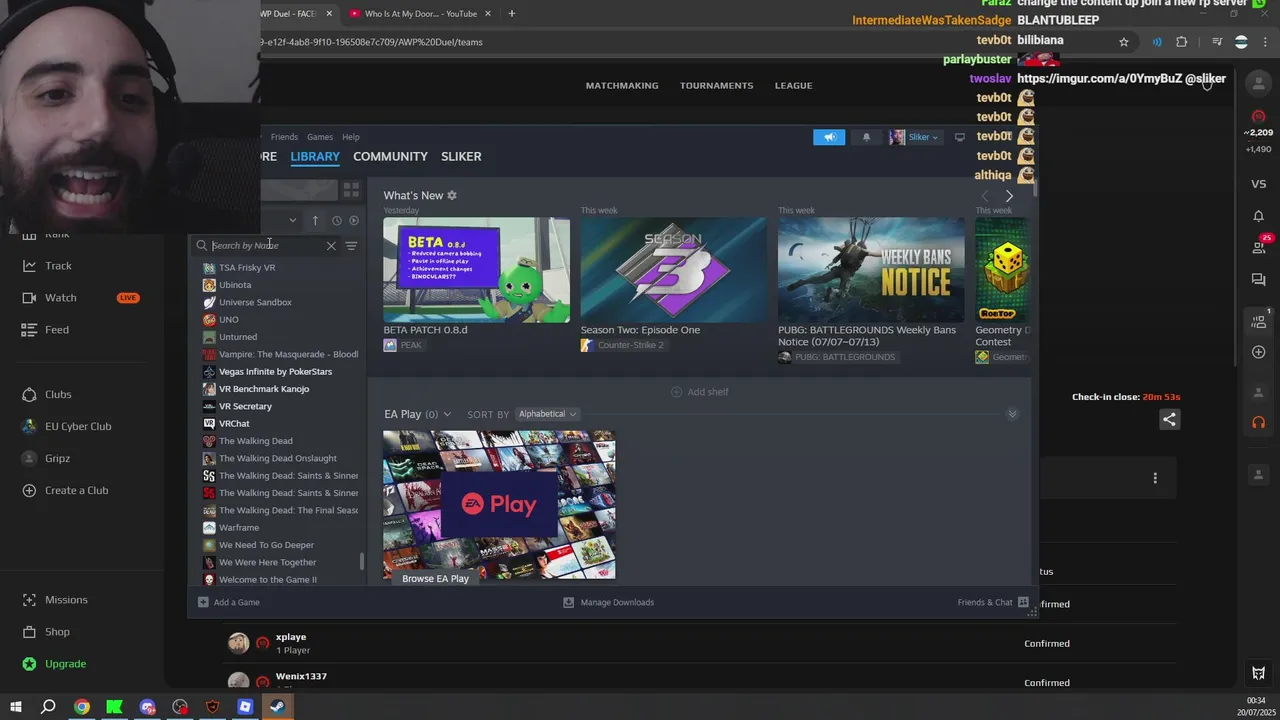Screen dimensions: 1280x720
Task: Click Add a Game in Steam
Action: pyautogui.click(x=228, y=602)
